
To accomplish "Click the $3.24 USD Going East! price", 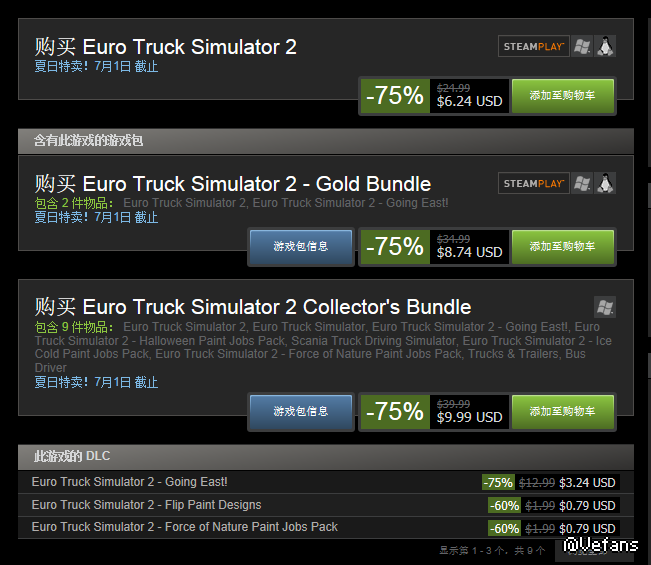I will click(587, 483).
